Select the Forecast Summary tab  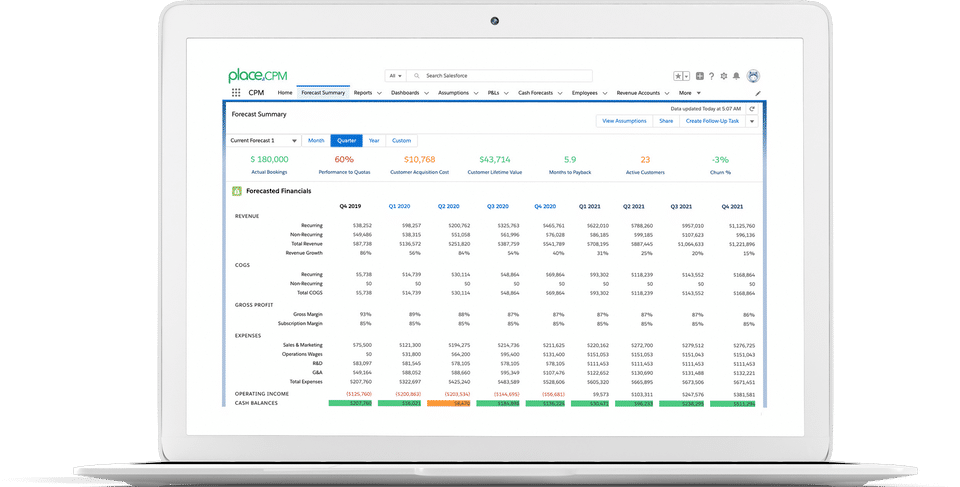click(x=323, y=93)
